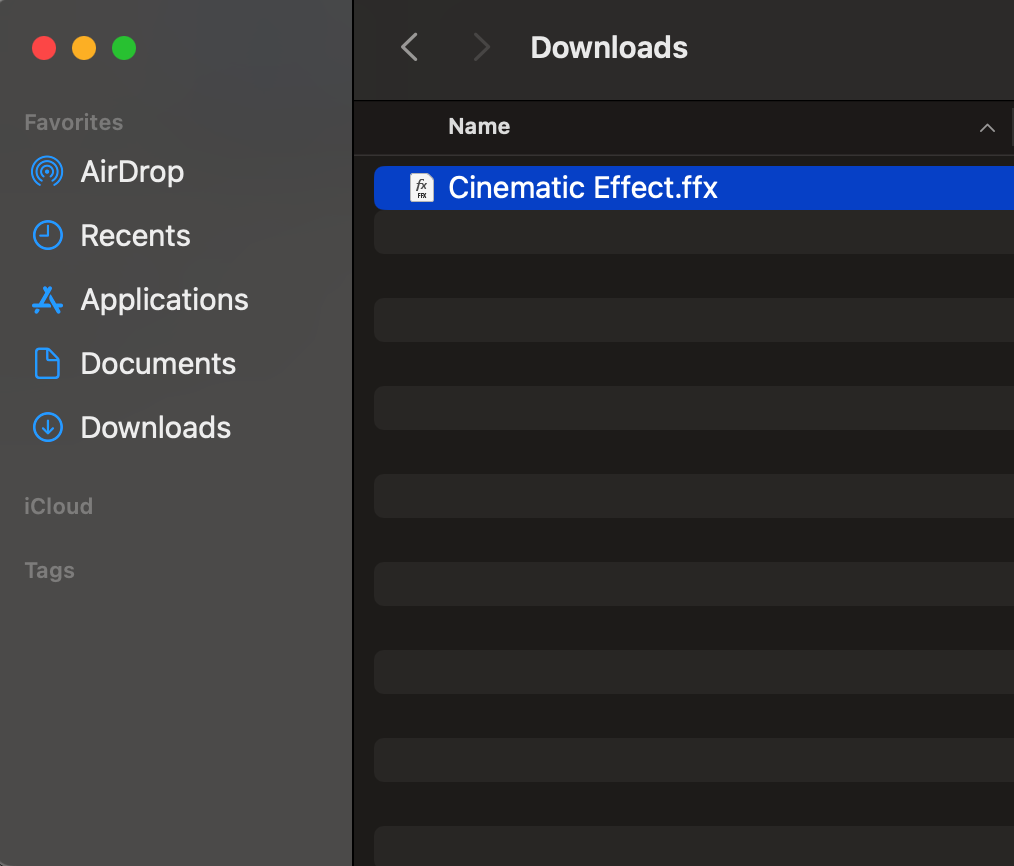The width and height of the screenshot is (1014, 866).
Task: Sort files by the Name header
Action: click(479, 127)
